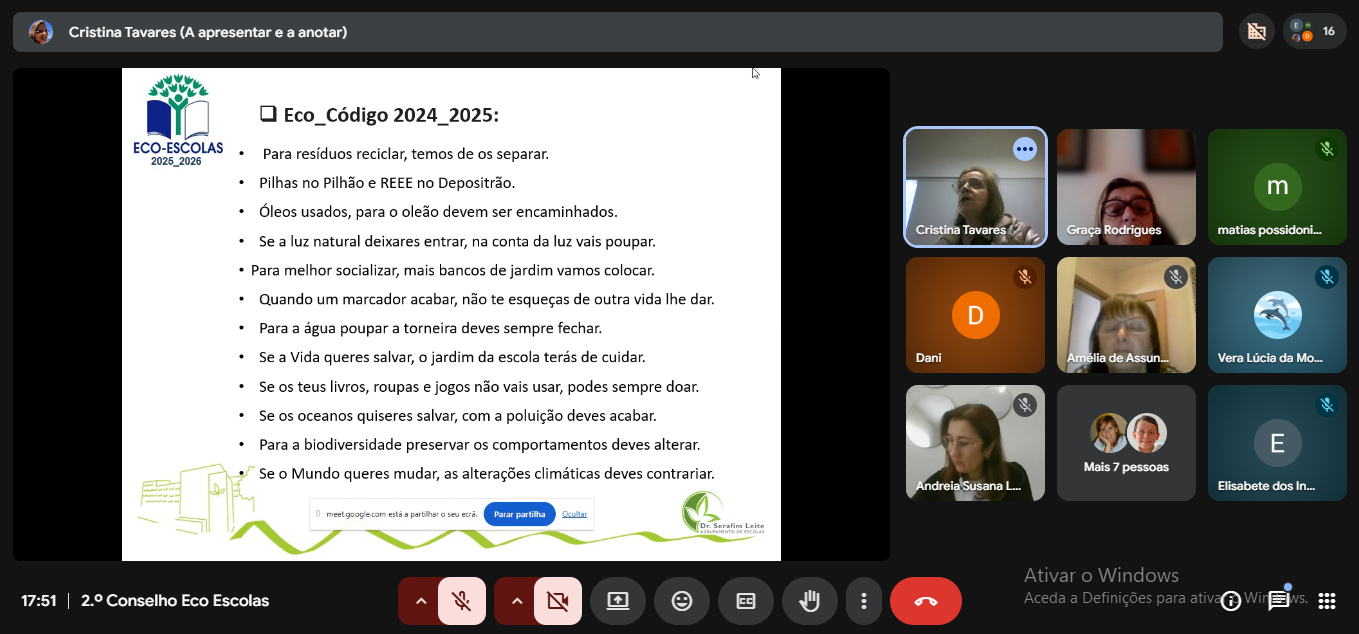Open activities grid icon

pos(1327,601)
